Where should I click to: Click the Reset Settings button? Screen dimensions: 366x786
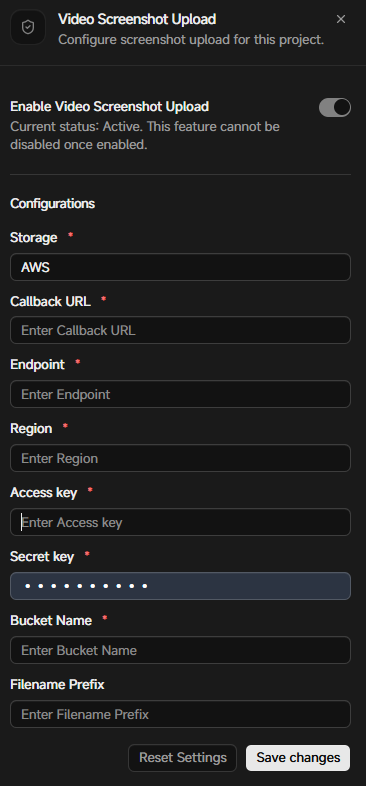[x=182, y=757]
